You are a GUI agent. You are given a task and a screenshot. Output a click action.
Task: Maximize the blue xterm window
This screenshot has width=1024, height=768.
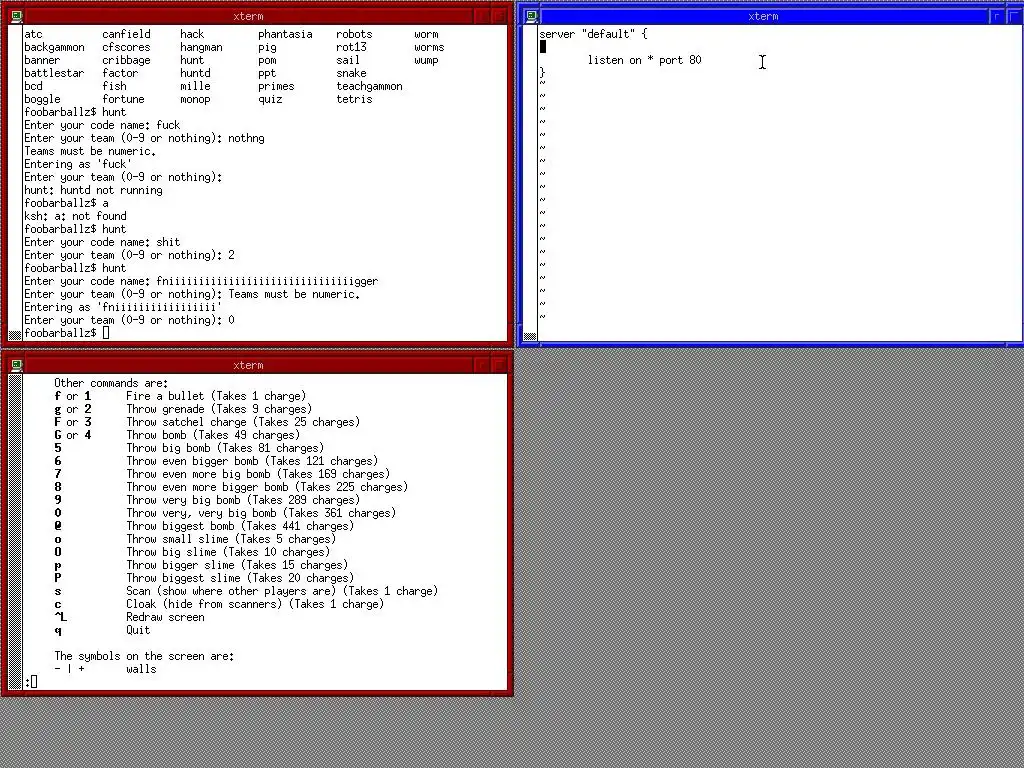[x=1014, y=16]
